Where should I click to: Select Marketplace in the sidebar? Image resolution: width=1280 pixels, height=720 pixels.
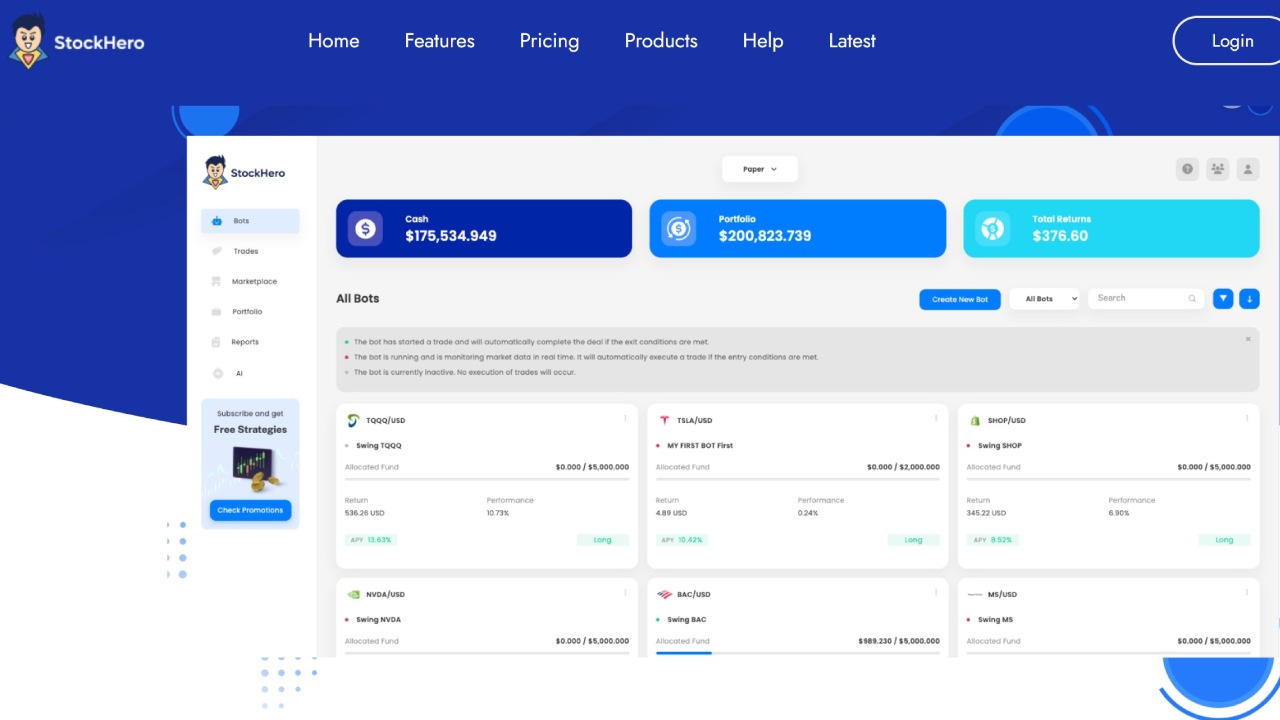[x=254, y=282]
